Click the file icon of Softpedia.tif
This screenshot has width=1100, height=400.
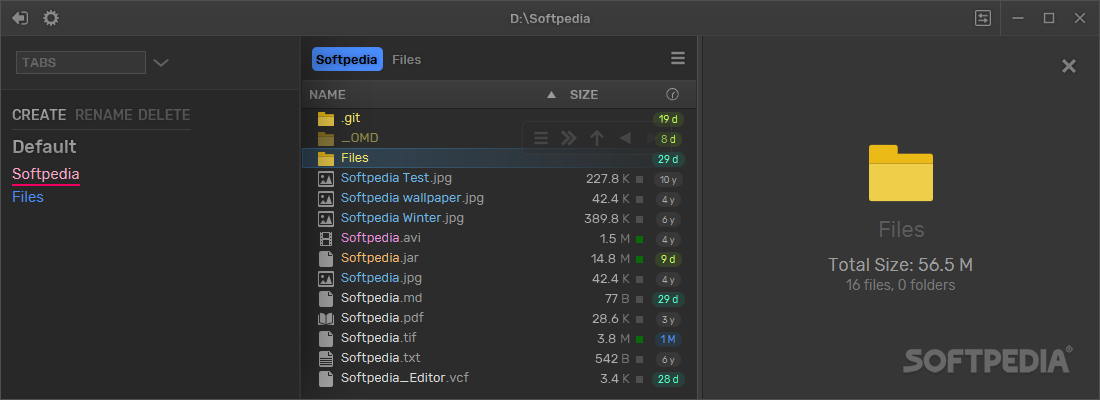point(326,338)
